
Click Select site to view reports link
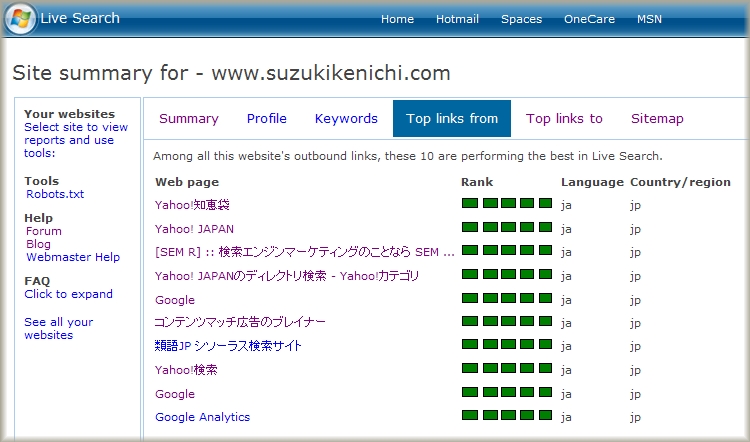tap(76, 140)
